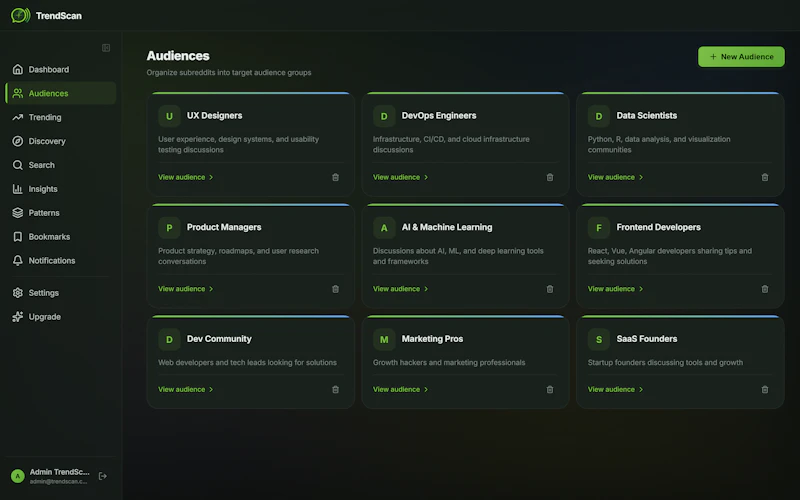Image resolution: width=800 pixels, height=500 pixels.
Task: Open the Discovery page
Action: (x=61, y=141)
